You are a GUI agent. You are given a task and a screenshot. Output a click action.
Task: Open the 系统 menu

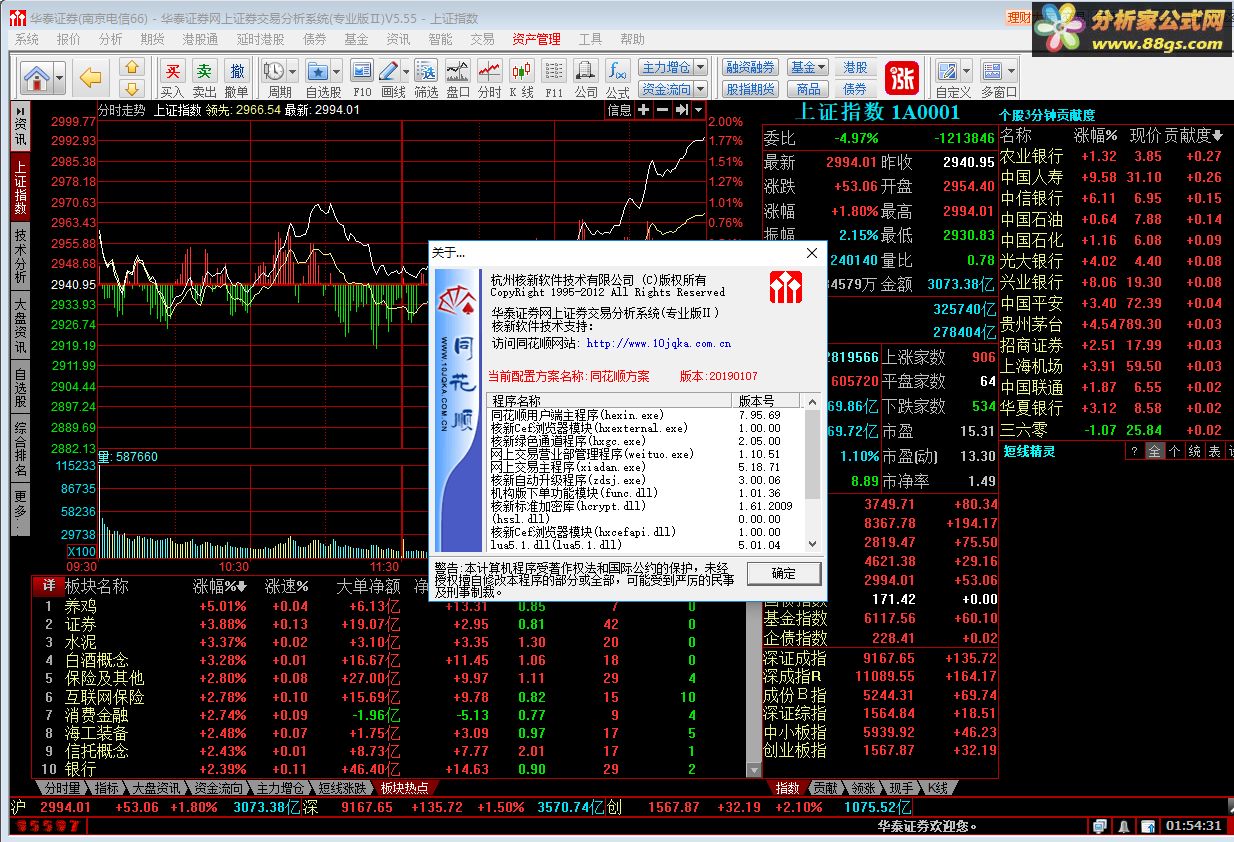point(27,39)
